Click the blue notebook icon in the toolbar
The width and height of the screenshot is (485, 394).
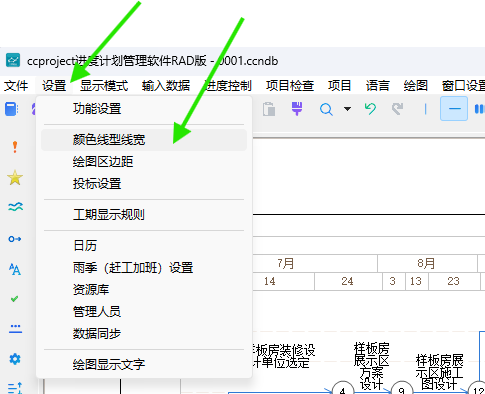click(11, 109)
